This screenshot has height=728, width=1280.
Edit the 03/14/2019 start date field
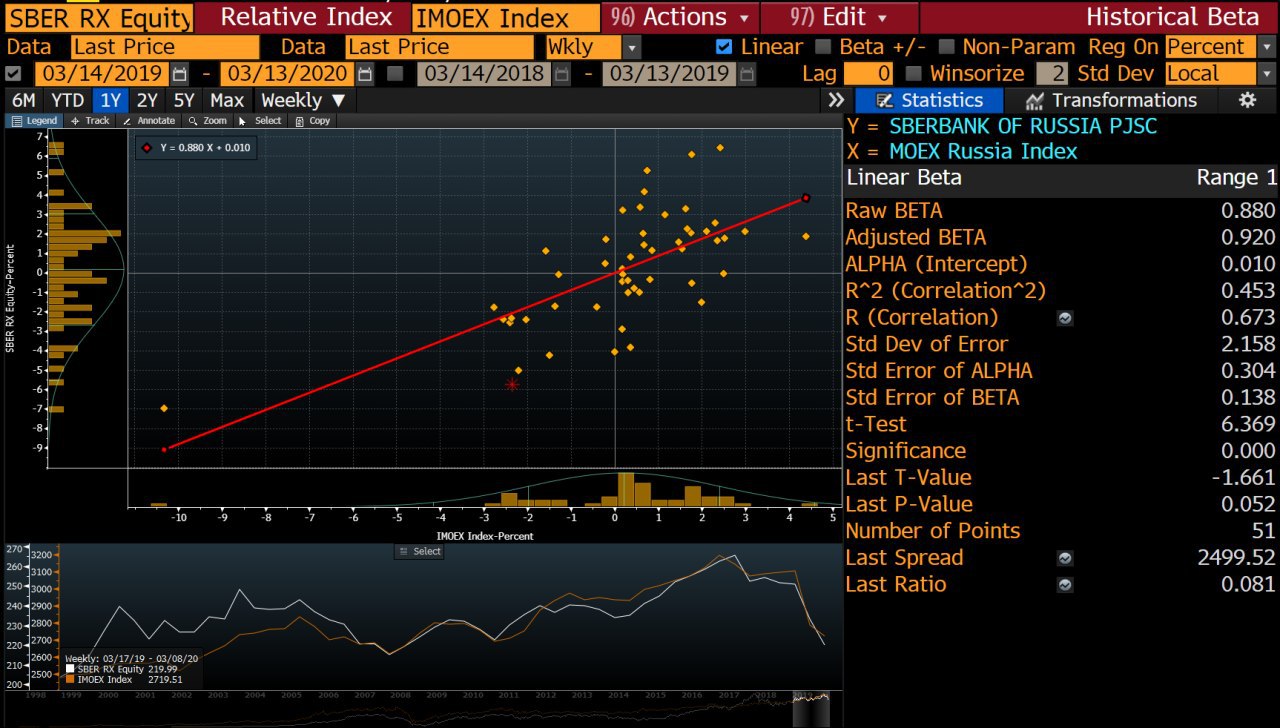(x=103, y=74)
